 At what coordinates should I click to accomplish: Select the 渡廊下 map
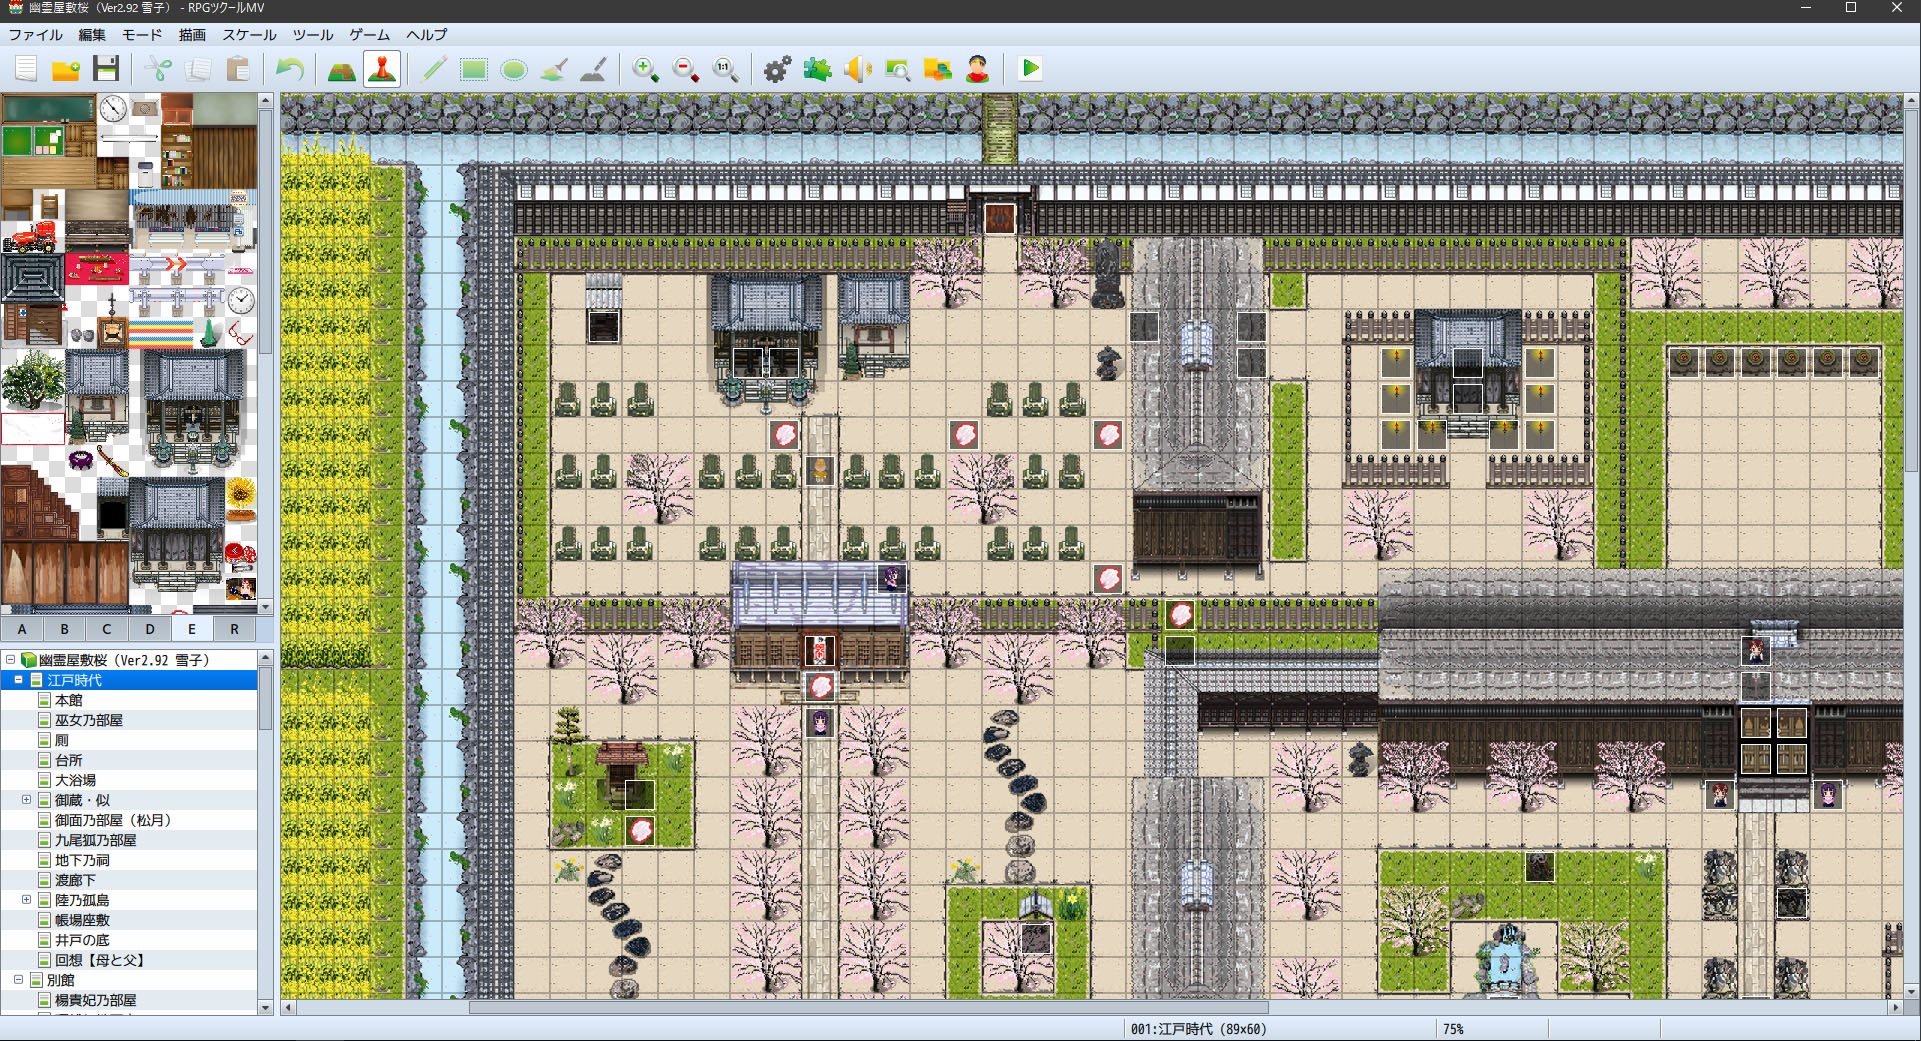(x=76, y=880)
